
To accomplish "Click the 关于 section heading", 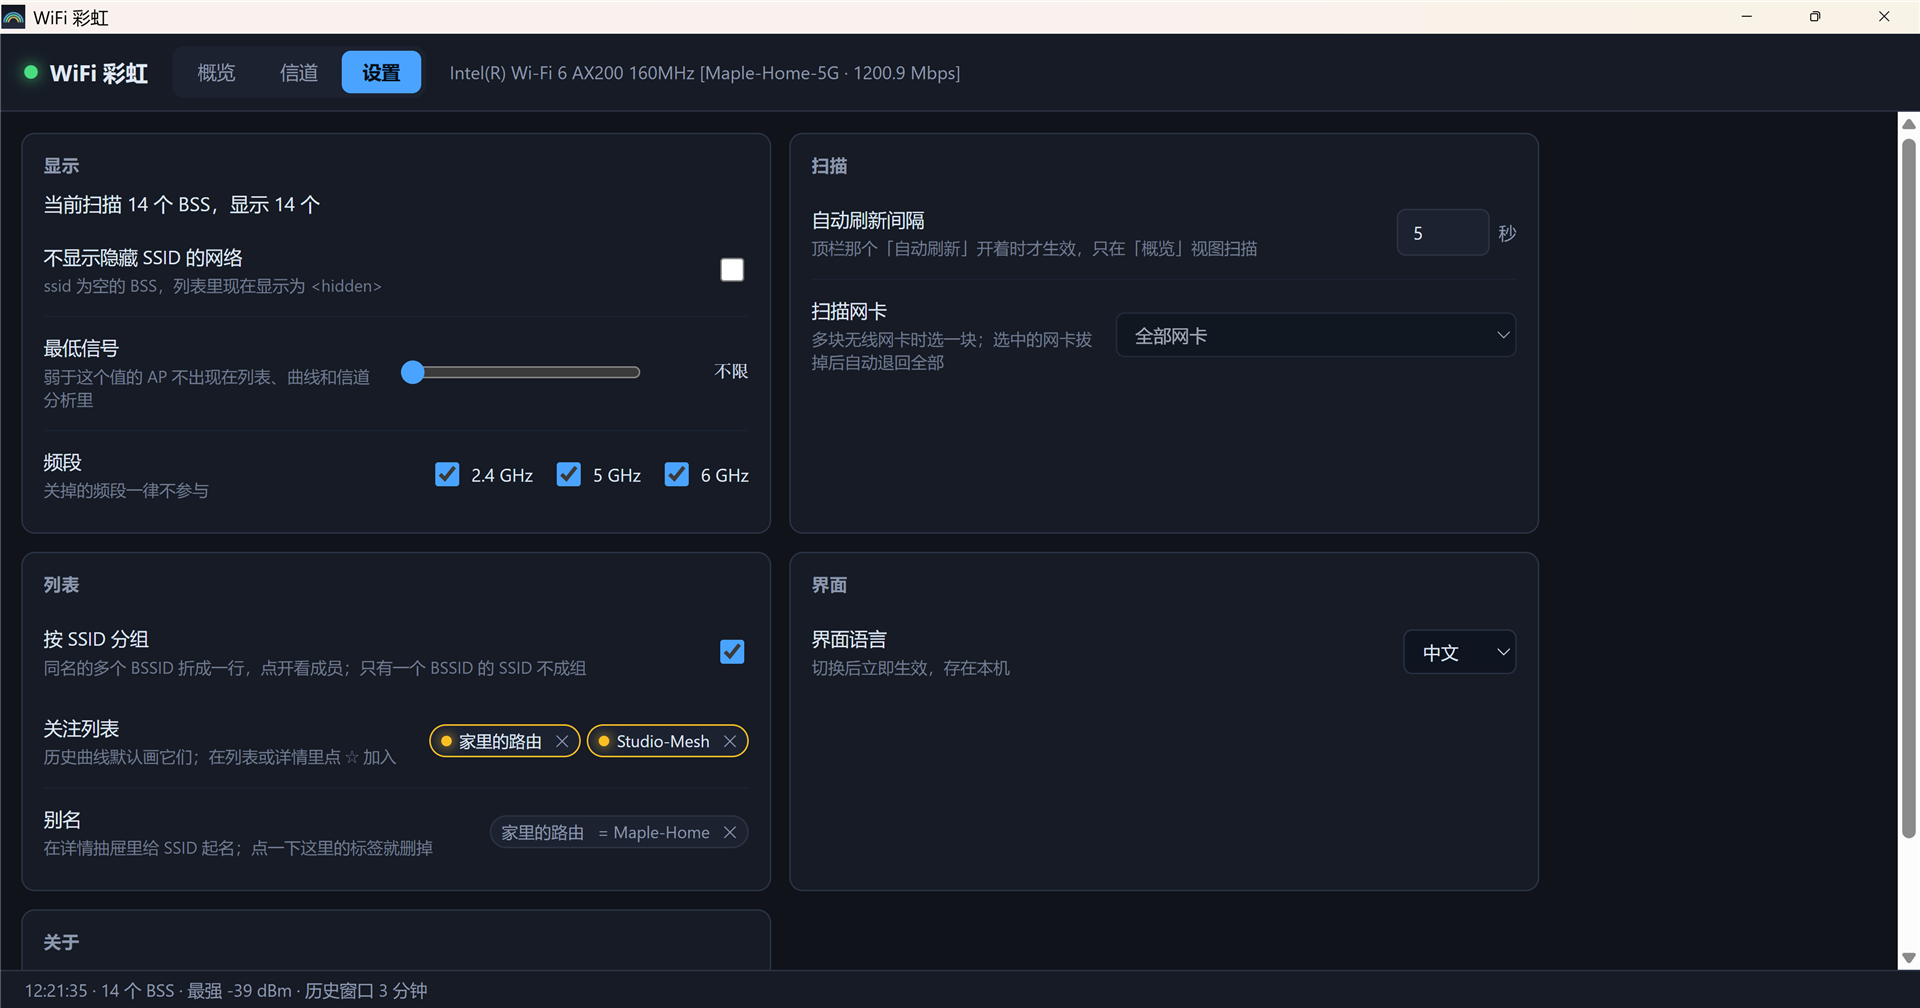I will click(61, 942).
